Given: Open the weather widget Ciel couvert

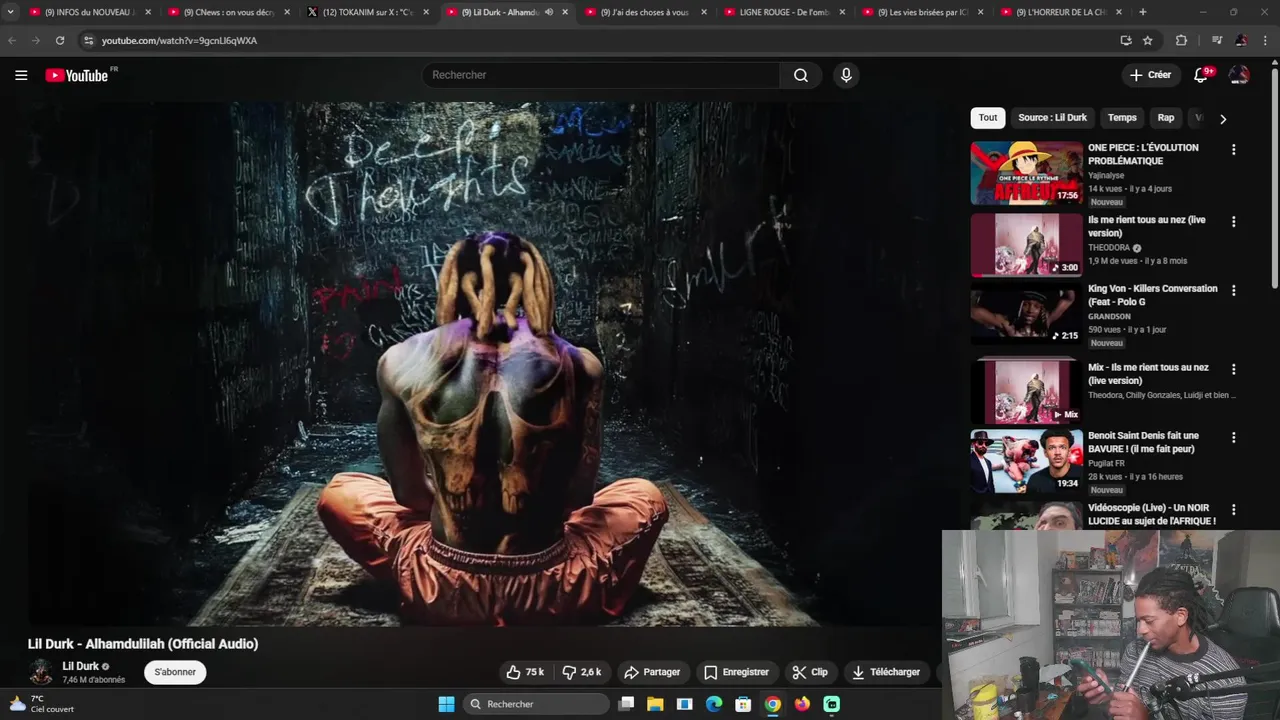Looking at the screenshot, I should [42, 704].
